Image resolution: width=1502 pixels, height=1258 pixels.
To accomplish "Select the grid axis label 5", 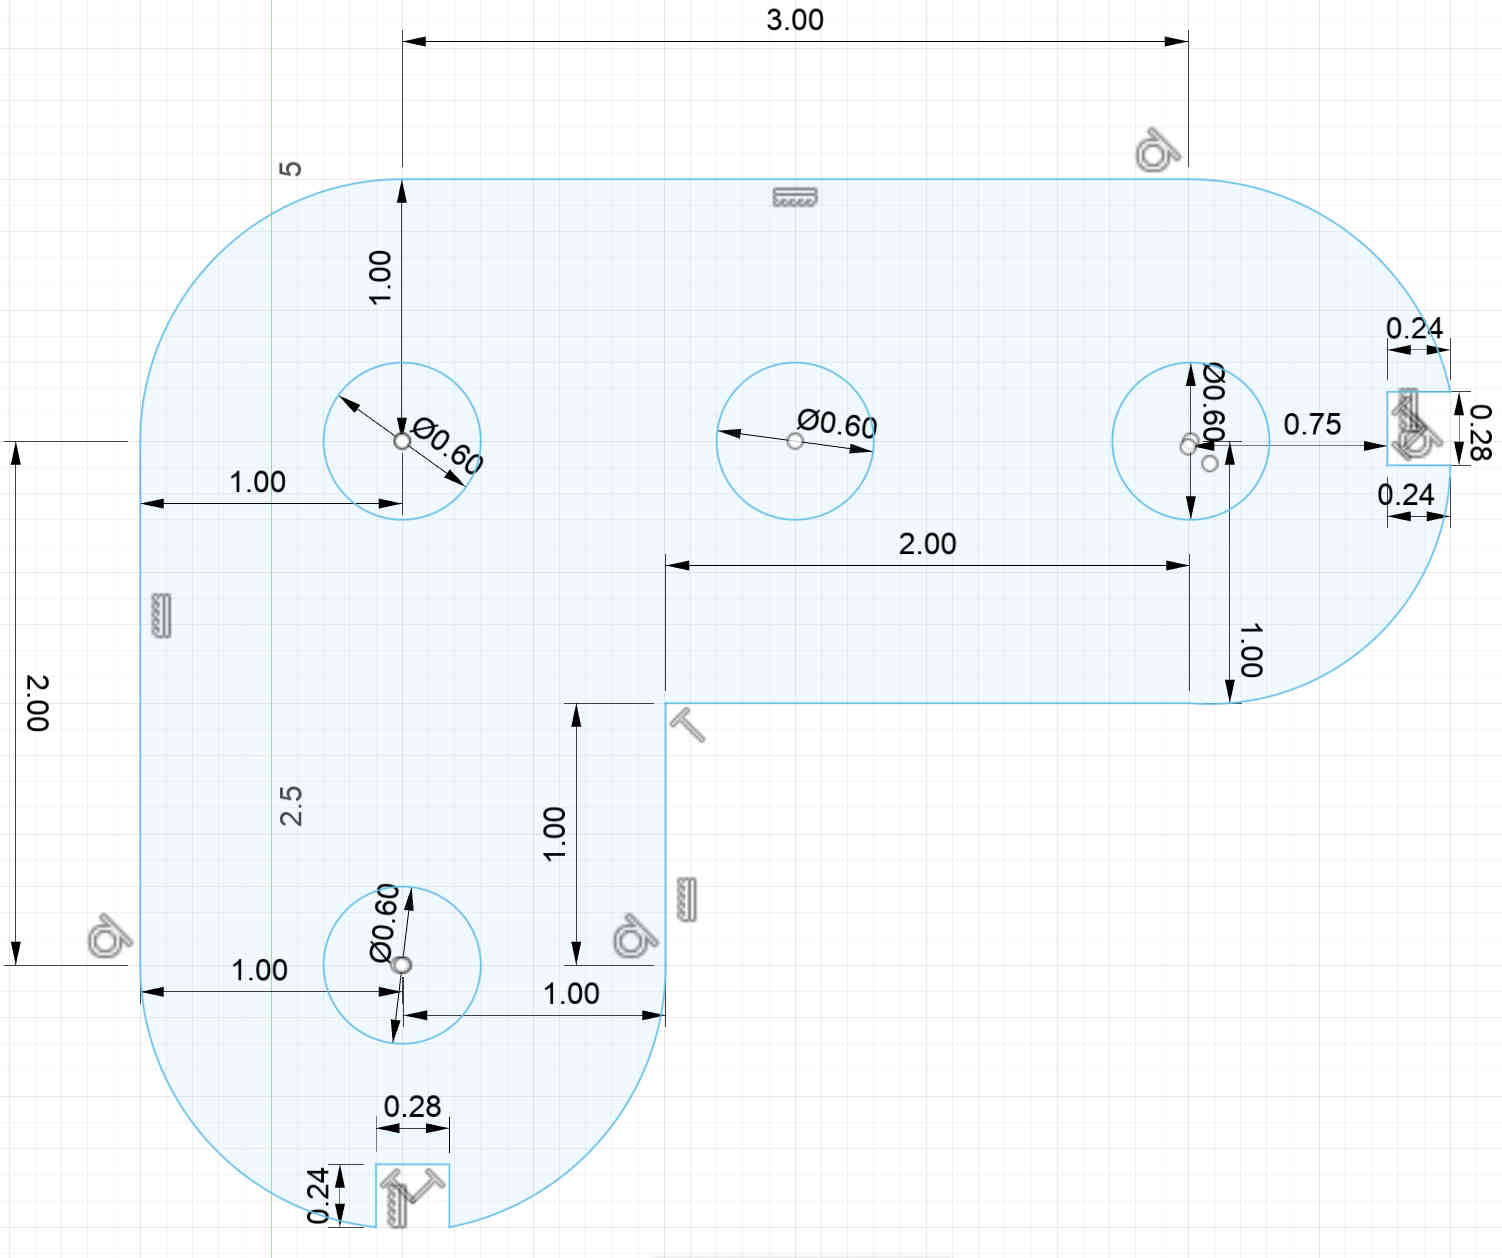I will click(x=290, y=168).
